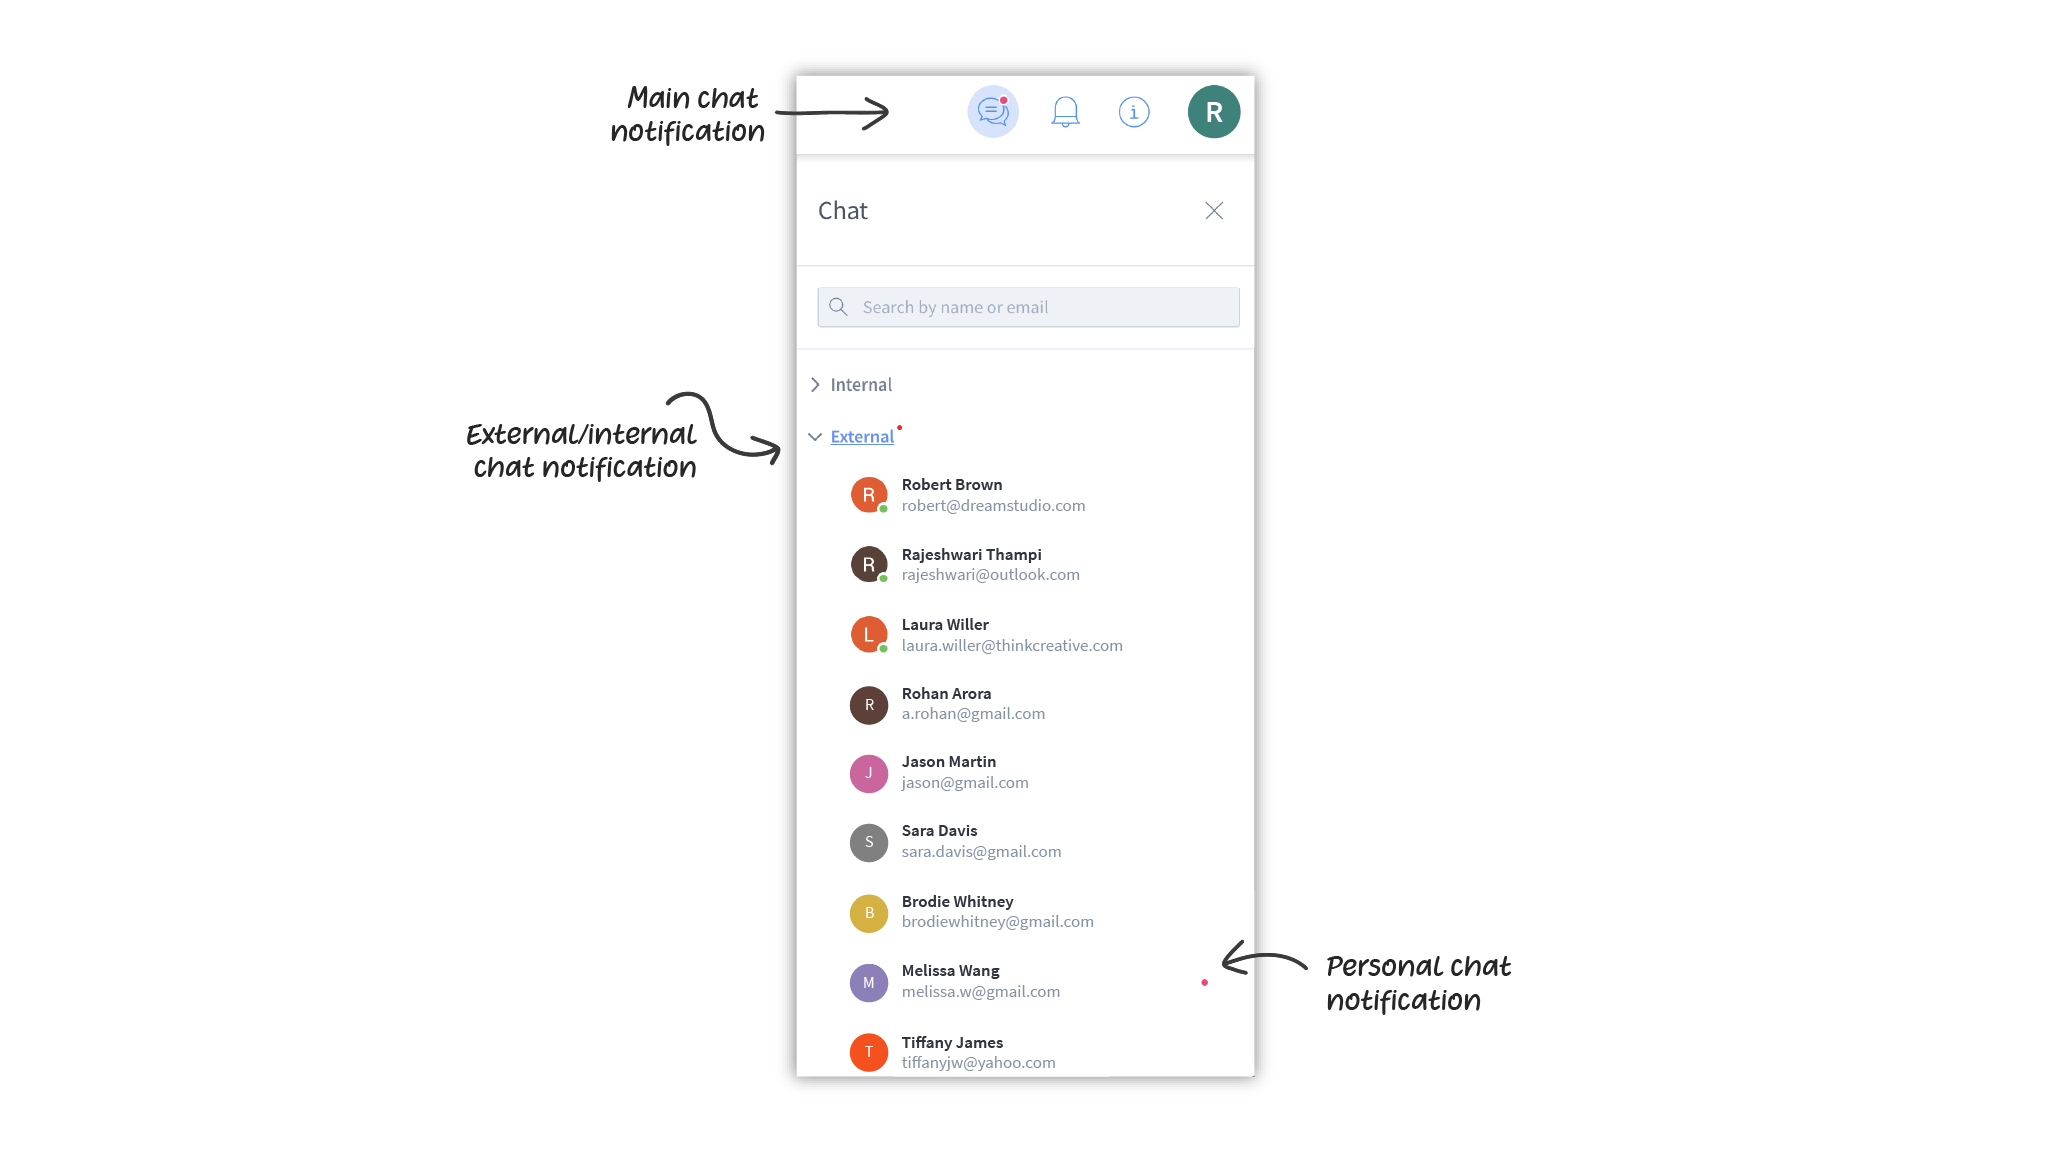Image resolution: width=2051 pixels, height=1153 pixels.
Task: Select External category label link
Action: (862, 435)
